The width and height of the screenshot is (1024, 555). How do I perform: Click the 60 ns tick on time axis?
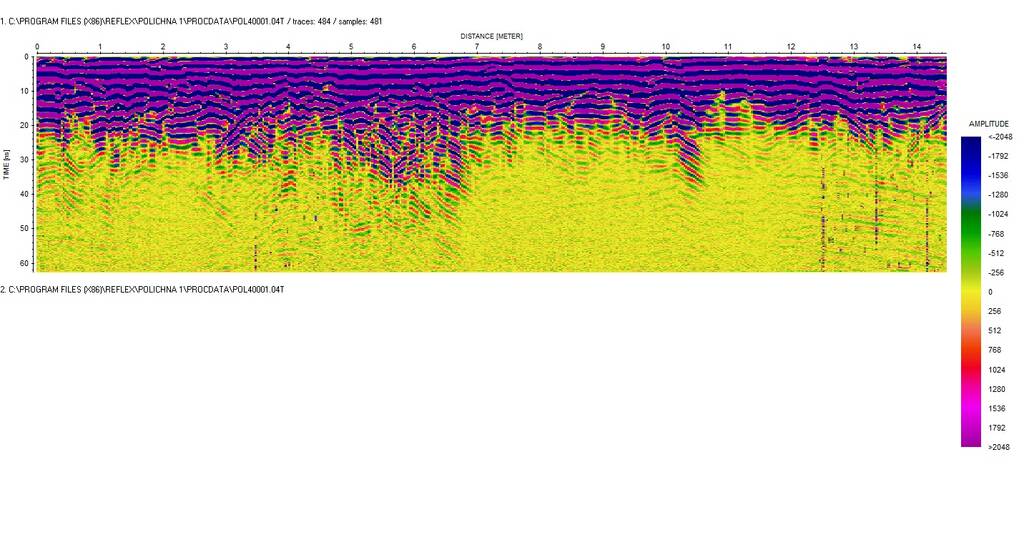pos(25,262)
